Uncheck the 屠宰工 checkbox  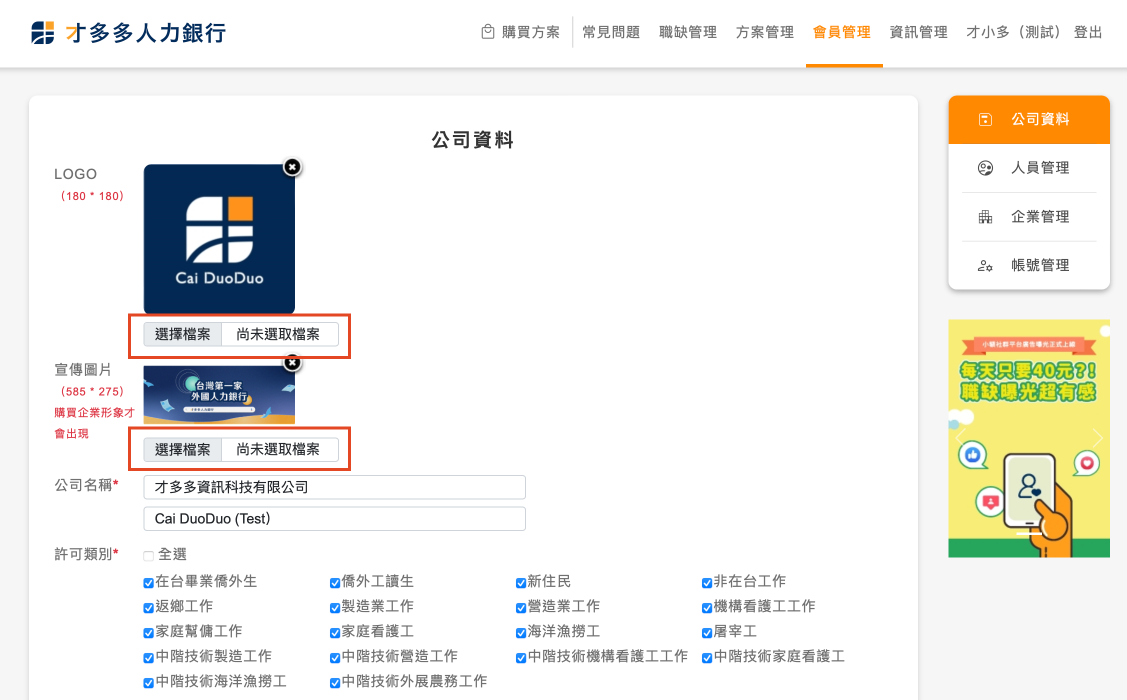707,633
